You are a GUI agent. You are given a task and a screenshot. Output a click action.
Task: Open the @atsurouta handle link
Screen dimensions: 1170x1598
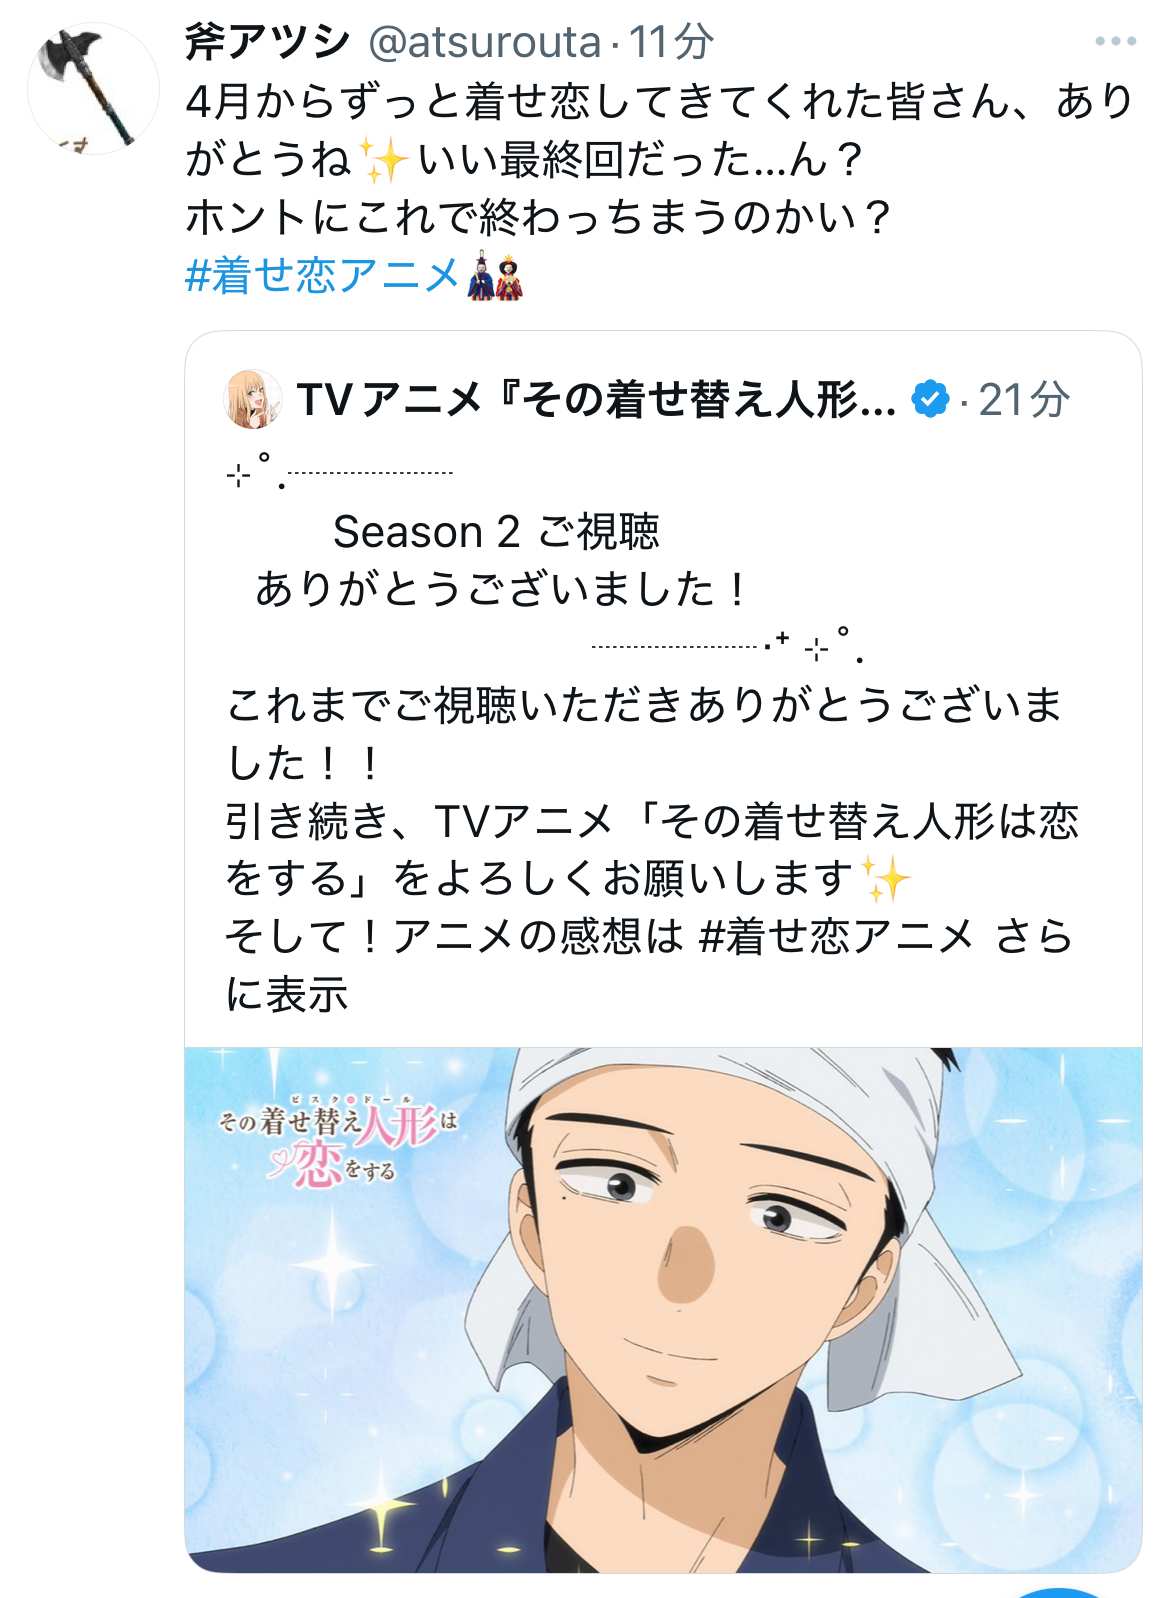(485, 42)
